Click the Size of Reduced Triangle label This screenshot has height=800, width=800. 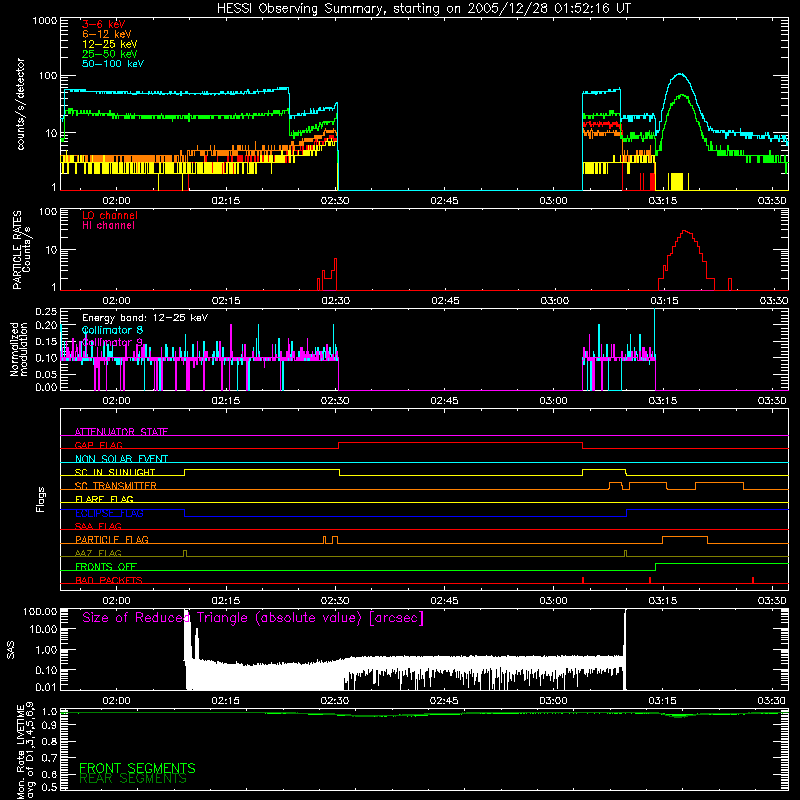(253, 618)
